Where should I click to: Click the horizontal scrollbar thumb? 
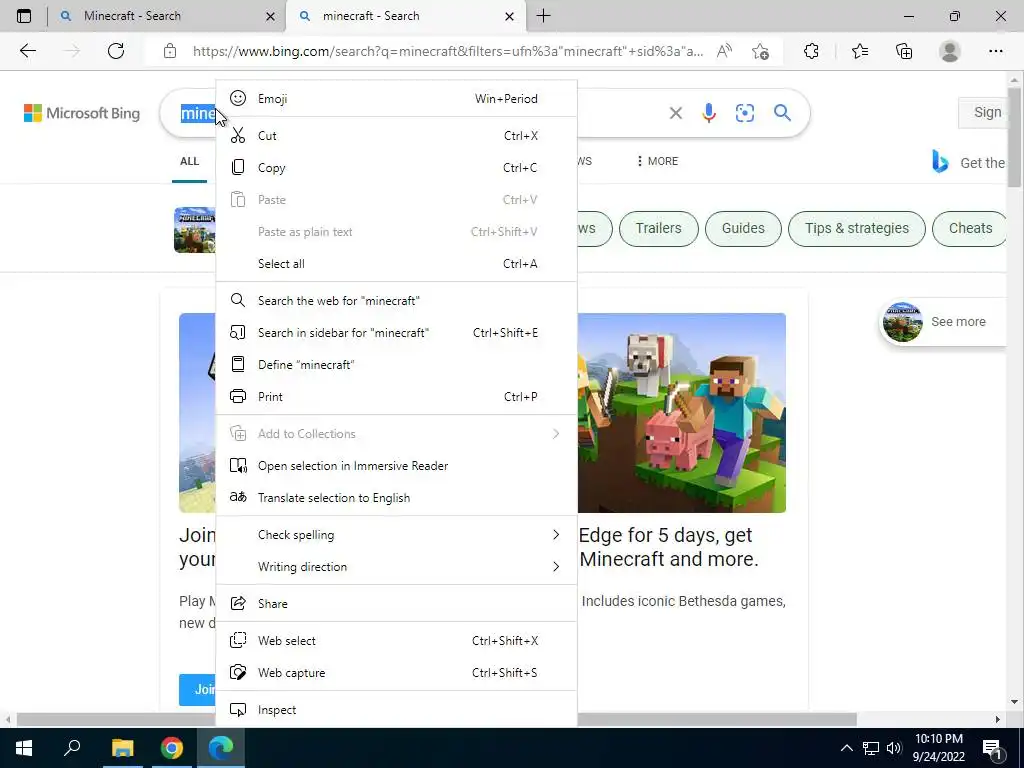[436, 719]
